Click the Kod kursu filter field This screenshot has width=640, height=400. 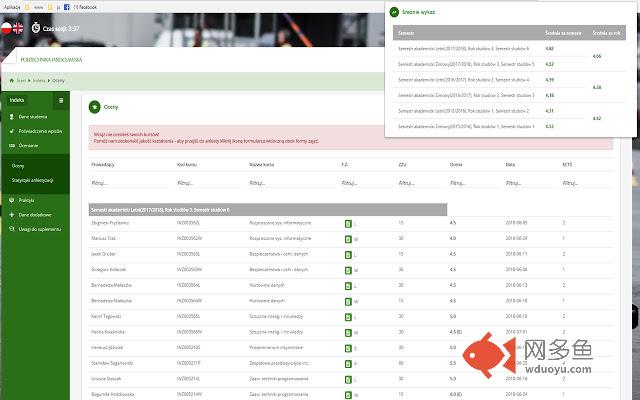pyautogui.click(x=210, y=183)
